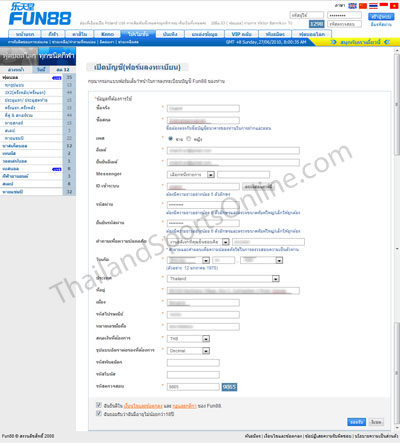Image resolution: width=400 pixels, height=448 pixels.
Task: Click the first name input field
Action: point(203,108)
